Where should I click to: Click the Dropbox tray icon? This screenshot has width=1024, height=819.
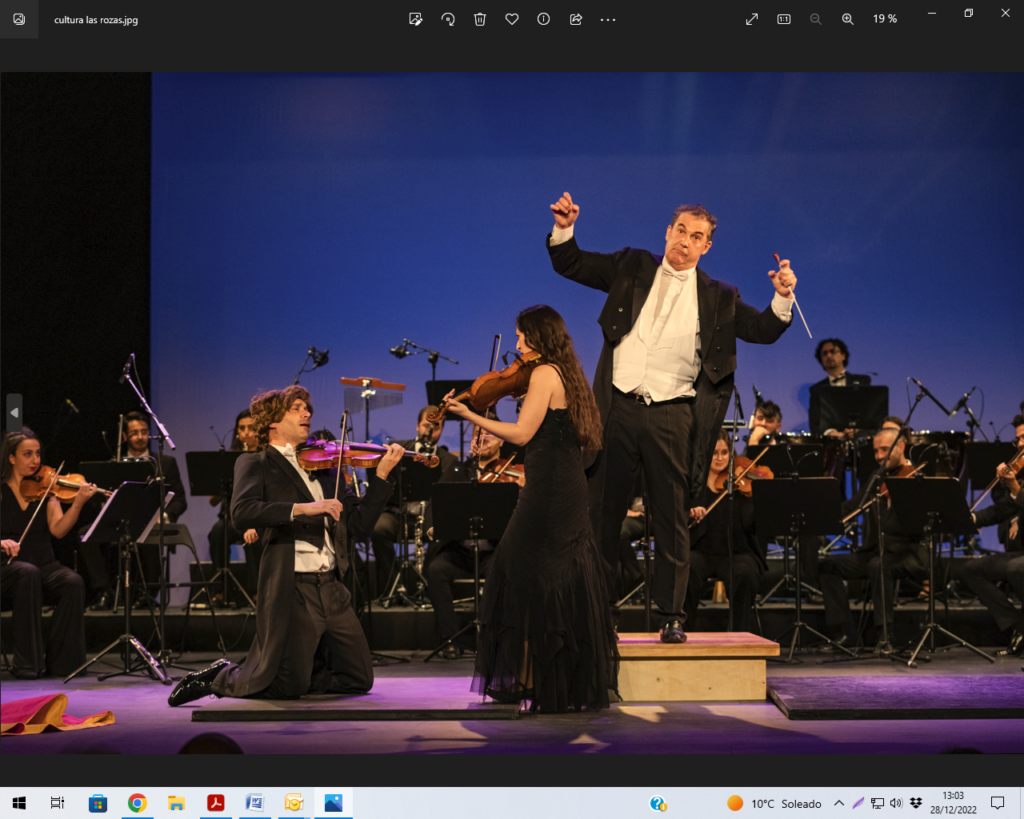point(916,803)
